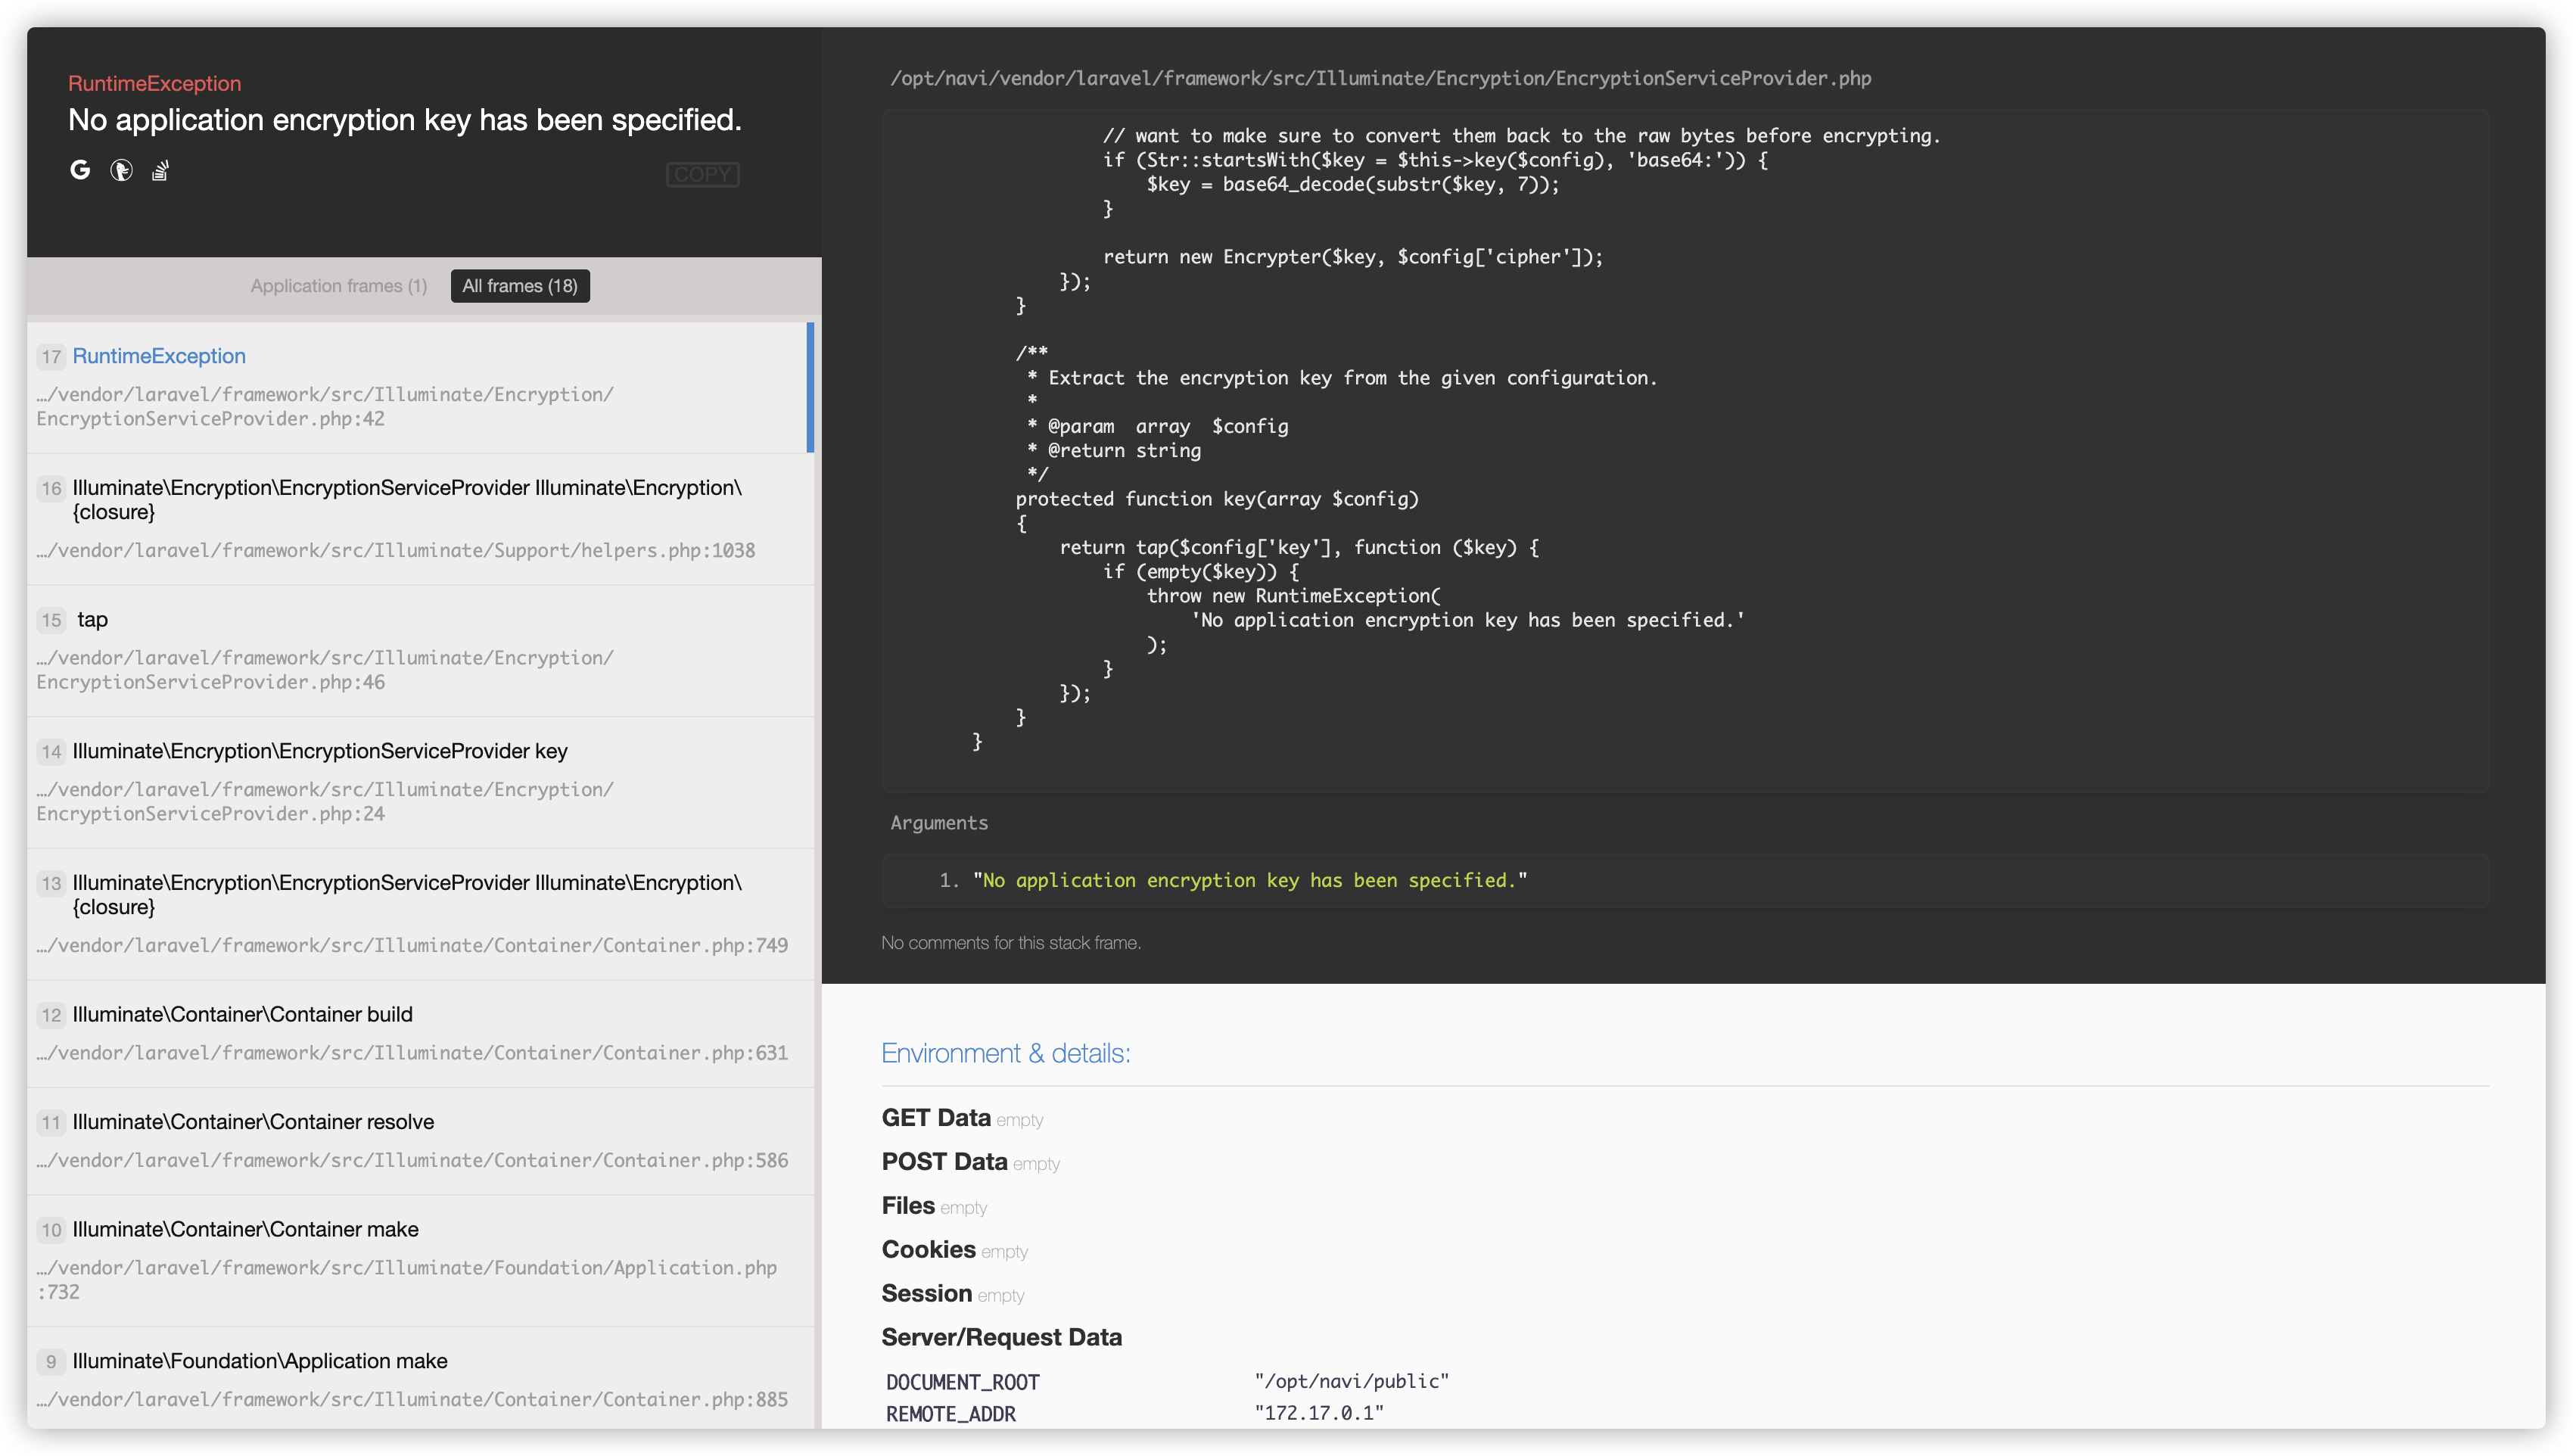This screenshot has width=2573, height=1456.
Task: Select frame 17 RuntimeException
Action: click(x=420, y=387)
